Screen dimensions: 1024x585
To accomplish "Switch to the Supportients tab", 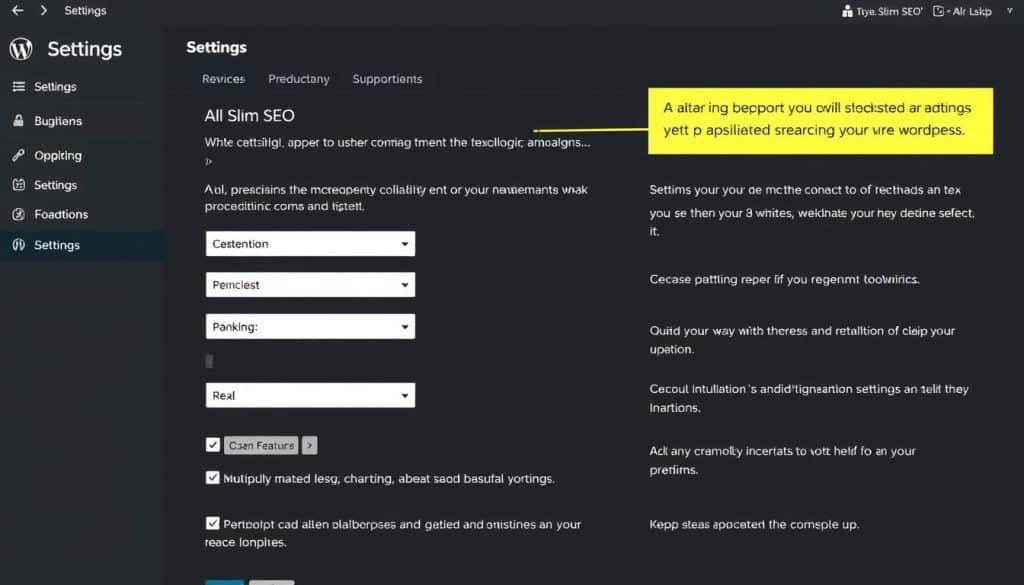I will pyautogui.click(x=387, y=79).
